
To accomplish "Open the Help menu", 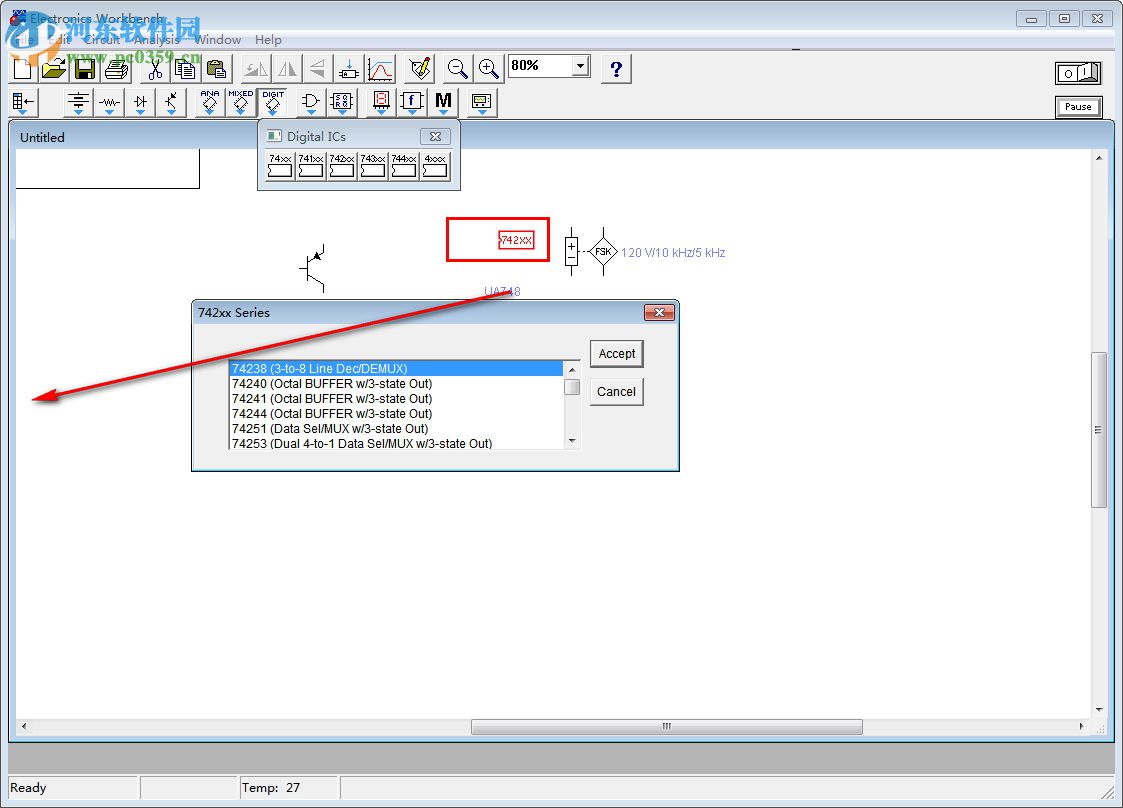I will tap(269, 39).
